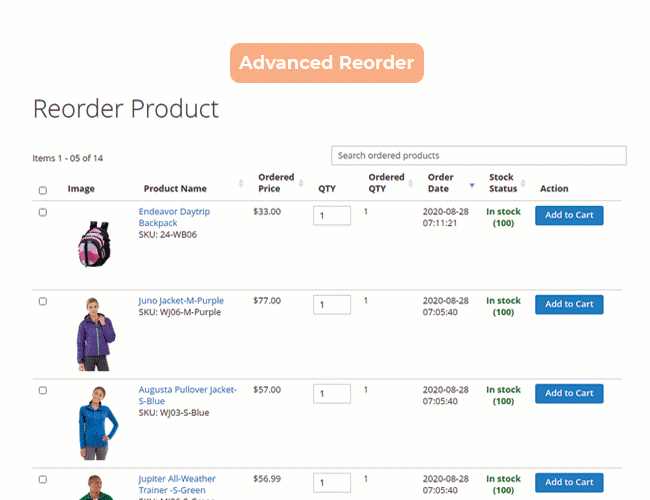Click the QTY field for Juno Jacket
This screenshot has width=650, height=500.
(x=332, y=304)
